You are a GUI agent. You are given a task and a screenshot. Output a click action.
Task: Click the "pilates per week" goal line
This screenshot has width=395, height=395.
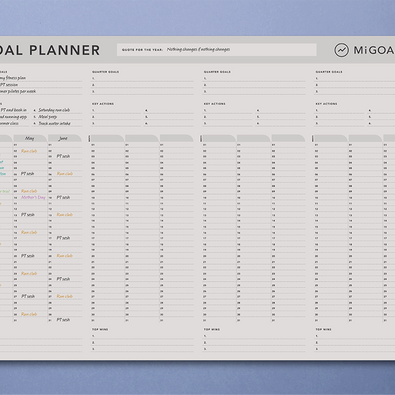18,91
